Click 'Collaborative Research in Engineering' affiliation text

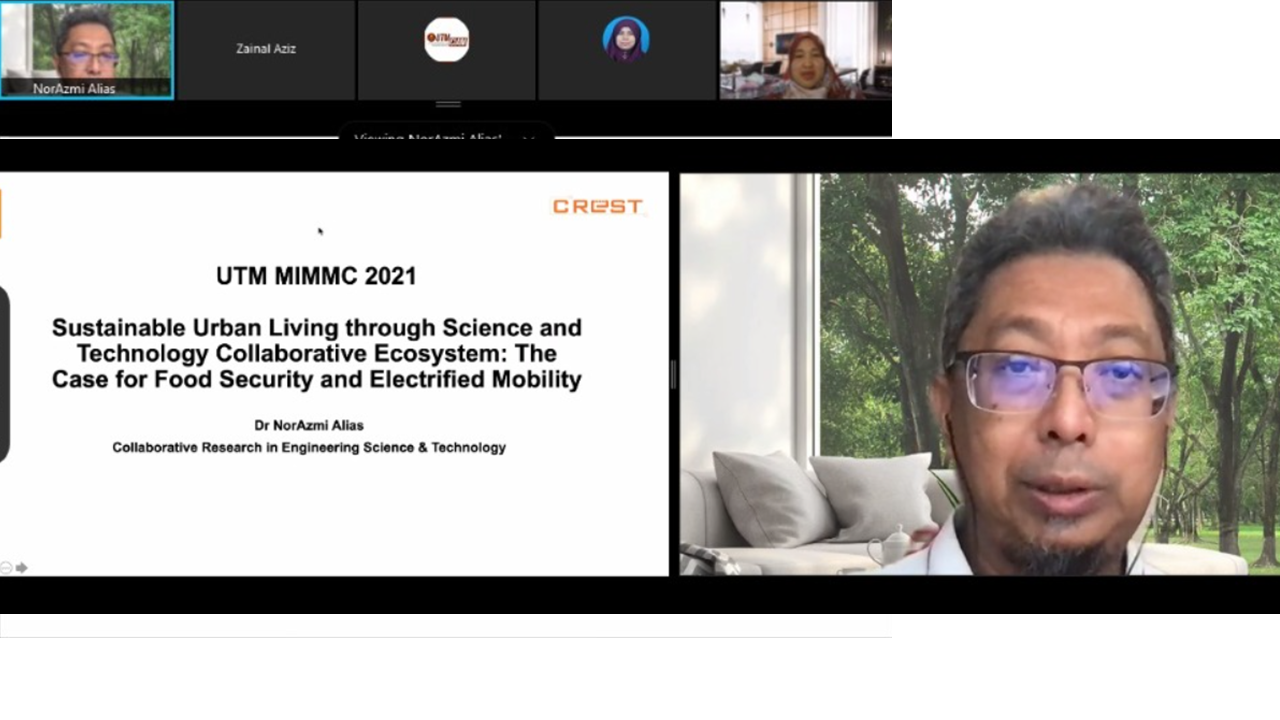[309, 448]
